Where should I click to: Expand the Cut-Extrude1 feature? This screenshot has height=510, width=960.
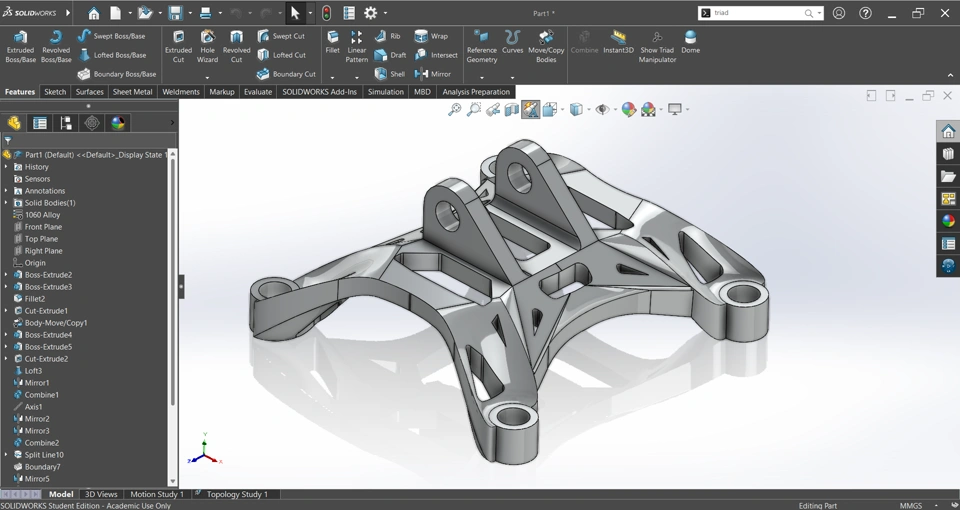[x=6, y=311]
